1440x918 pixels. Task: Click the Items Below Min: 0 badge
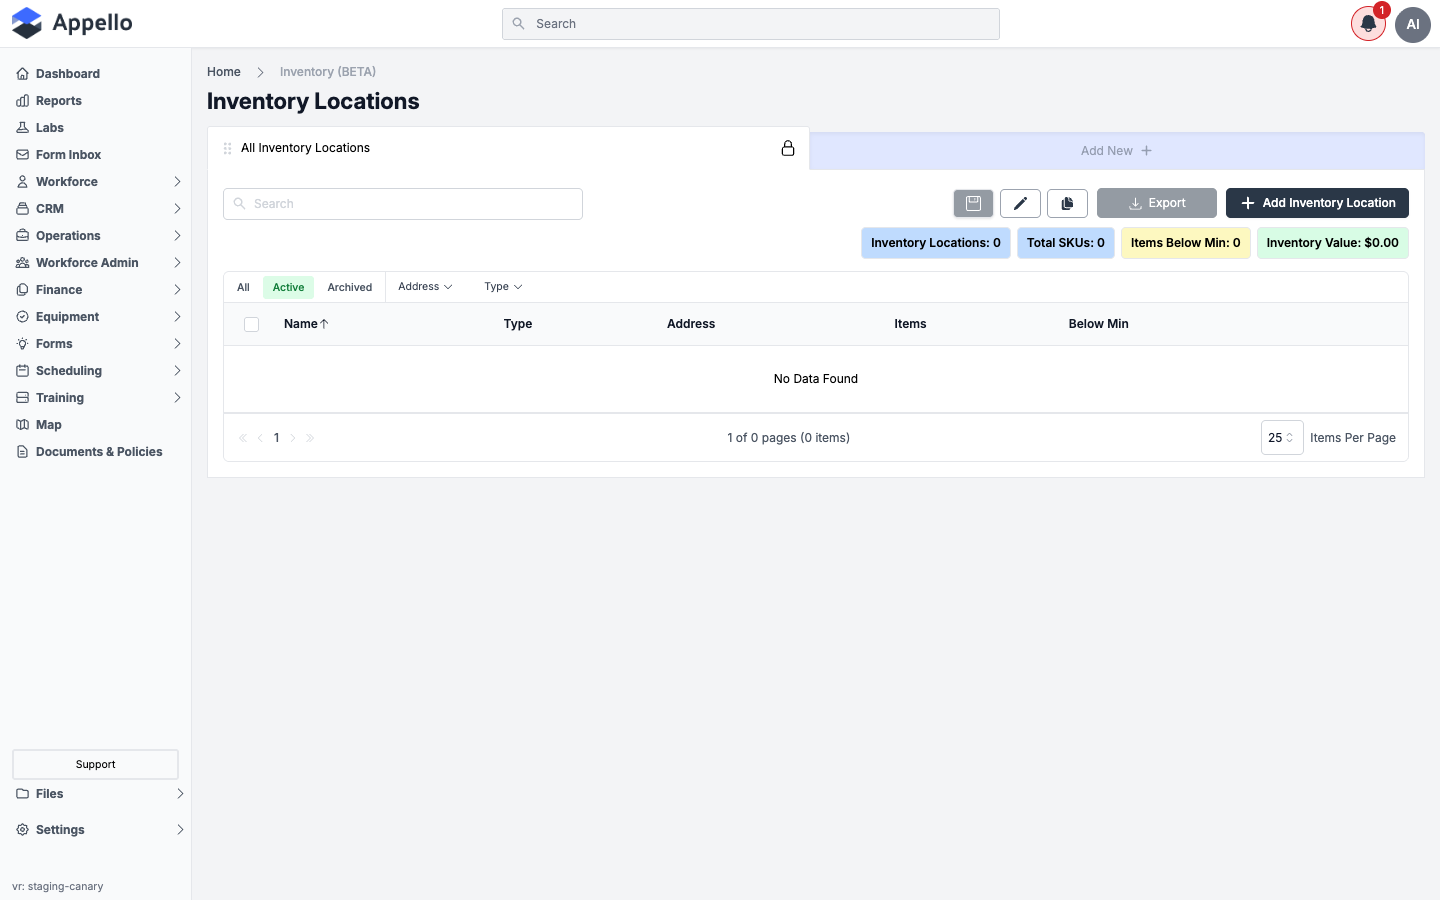[1186, 243]
